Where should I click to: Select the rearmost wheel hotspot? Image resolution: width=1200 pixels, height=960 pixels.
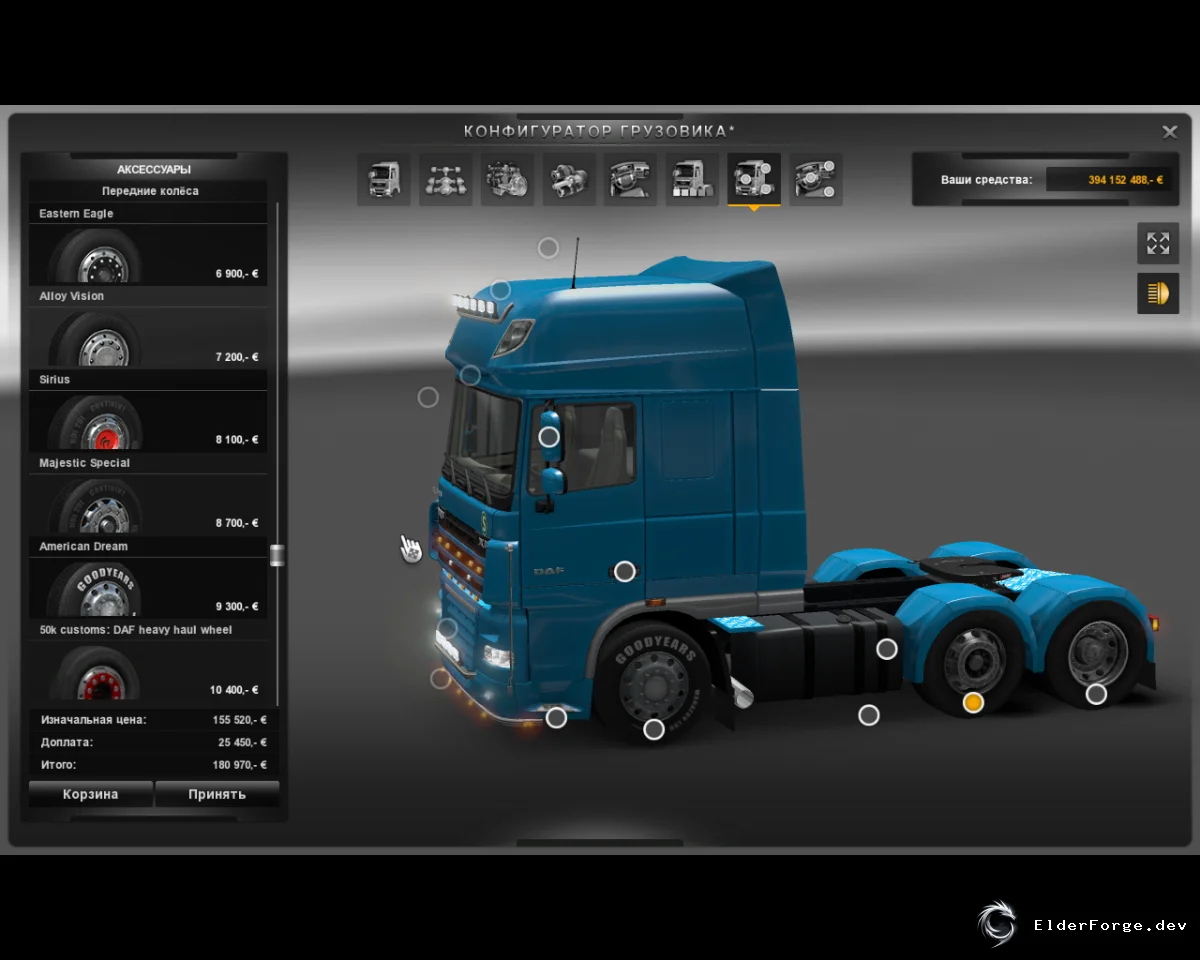point(1097,694)
